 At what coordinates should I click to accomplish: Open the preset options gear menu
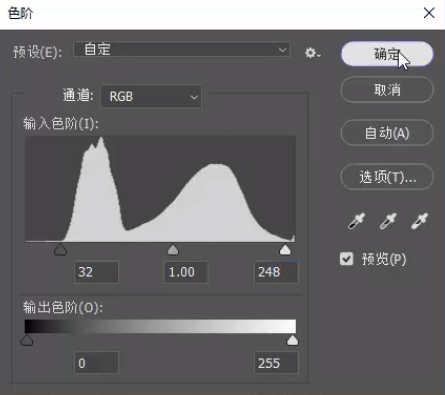(312, 53)
